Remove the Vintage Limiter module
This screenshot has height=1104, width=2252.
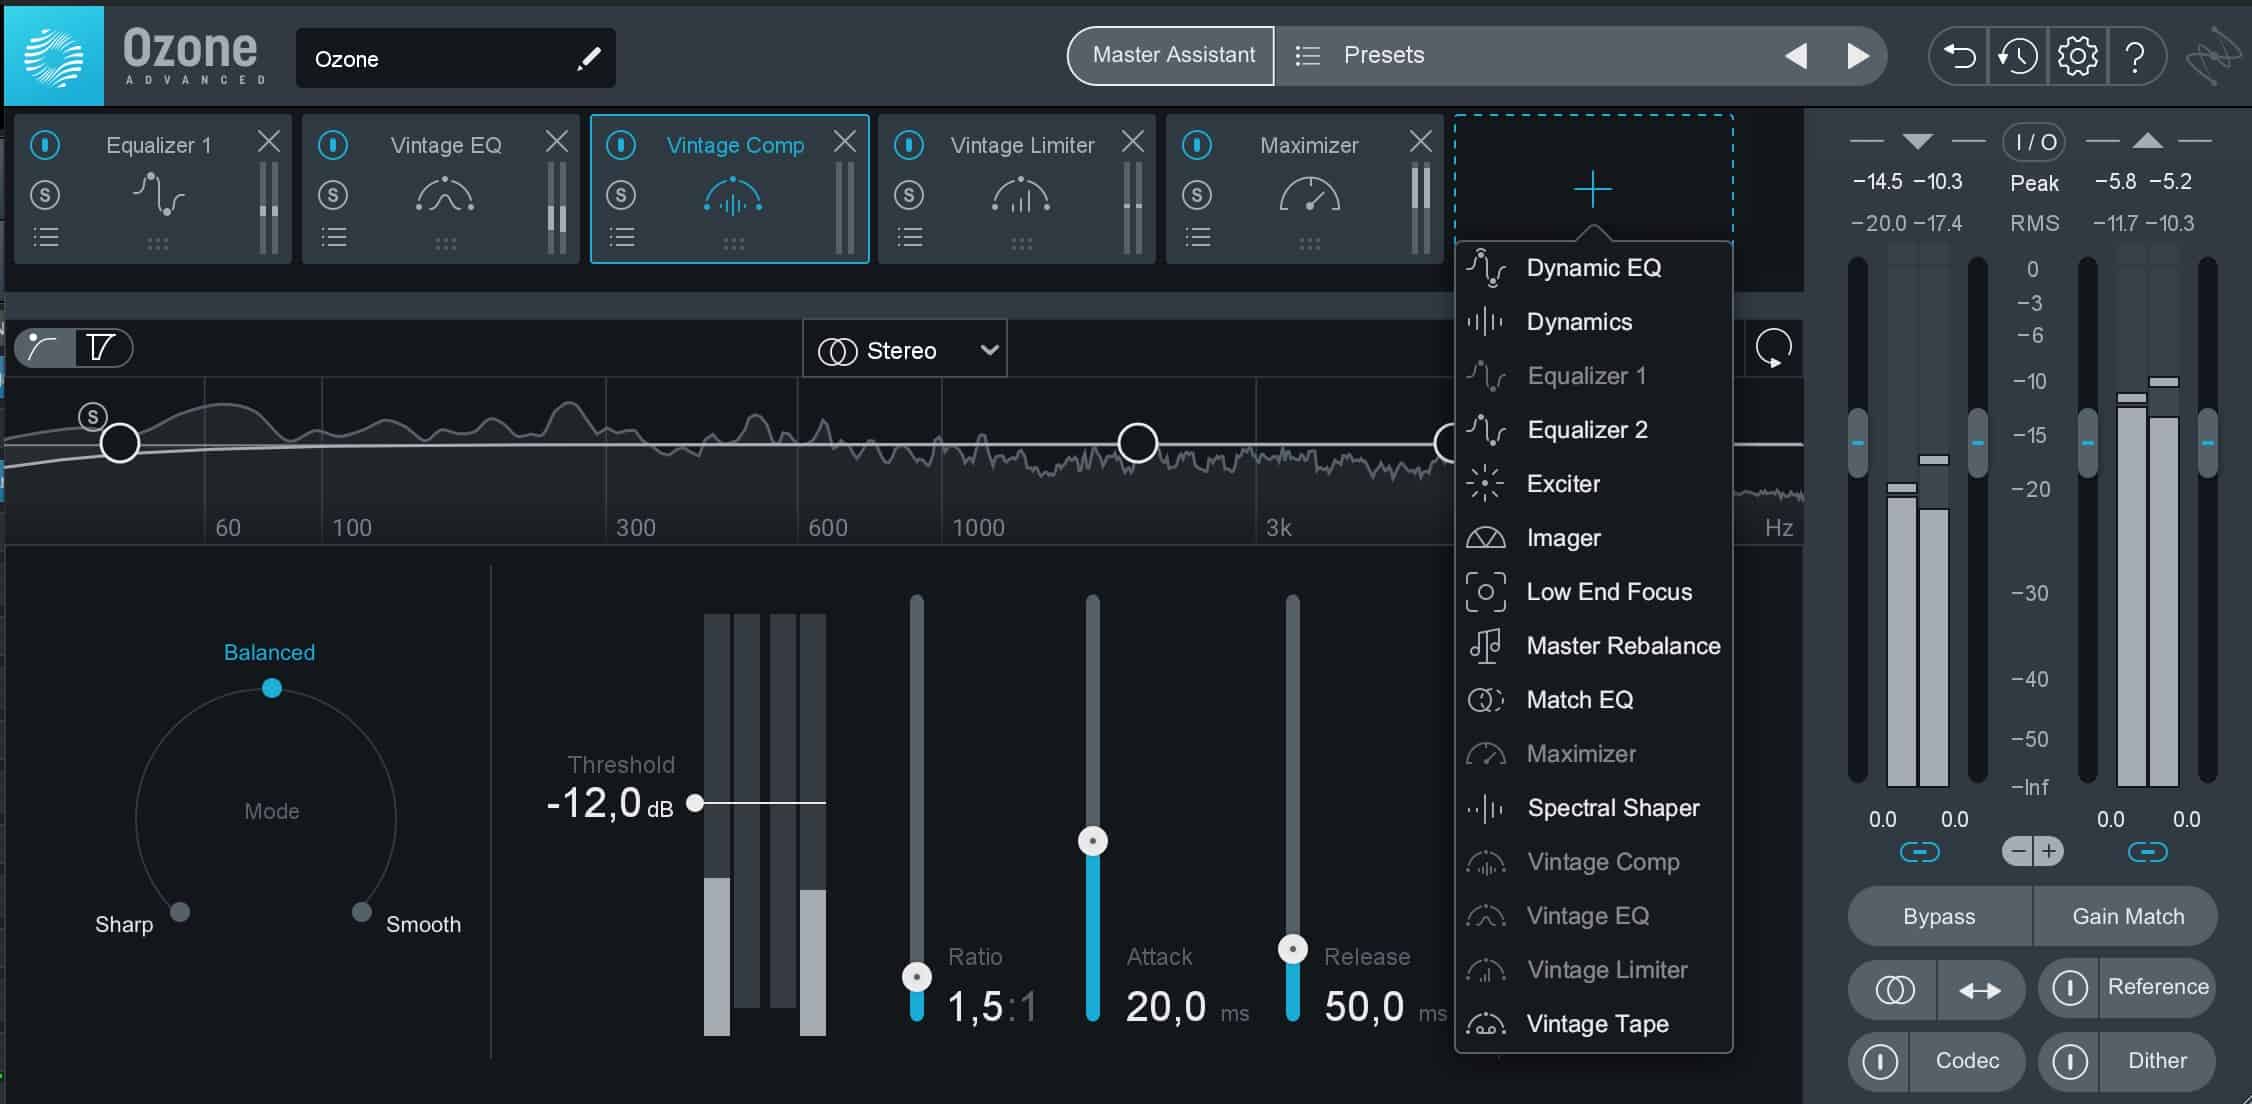click(x=1132, y=142)
